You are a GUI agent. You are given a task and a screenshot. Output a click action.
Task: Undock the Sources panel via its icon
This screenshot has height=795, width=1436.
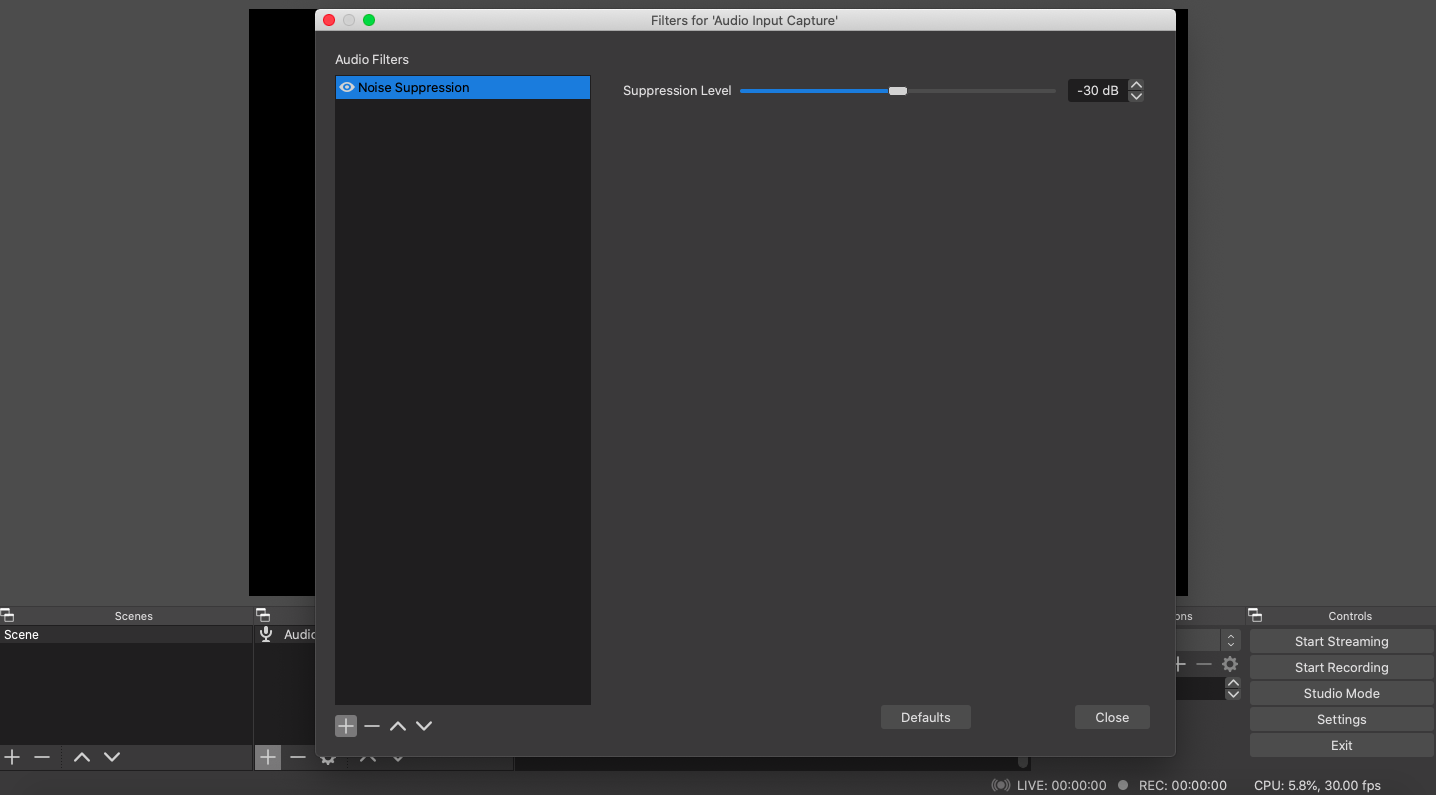263,615
